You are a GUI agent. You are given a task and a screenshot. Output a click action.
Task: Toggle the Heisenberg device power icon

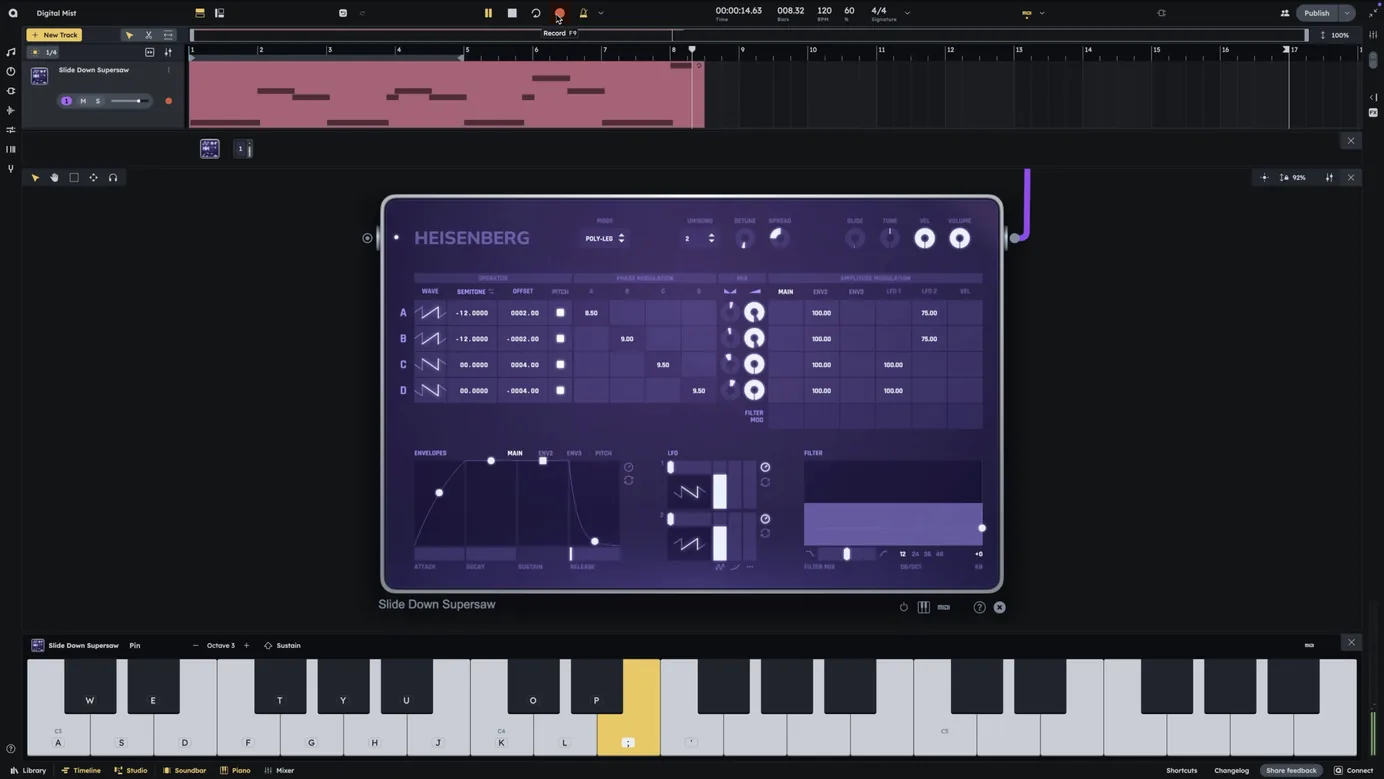coord(904,607)
